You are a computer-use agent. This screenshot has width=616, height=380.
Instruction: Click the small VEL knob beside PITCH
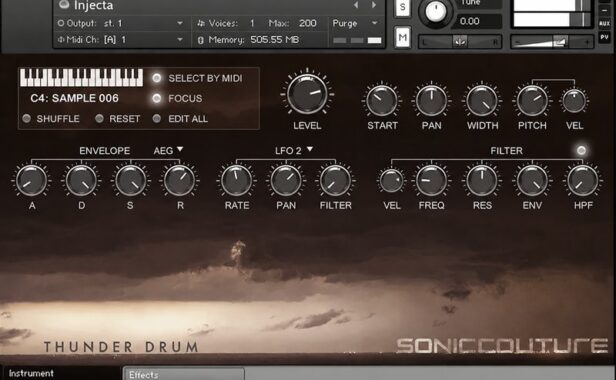pyautogui.click(x=574, y=101)
